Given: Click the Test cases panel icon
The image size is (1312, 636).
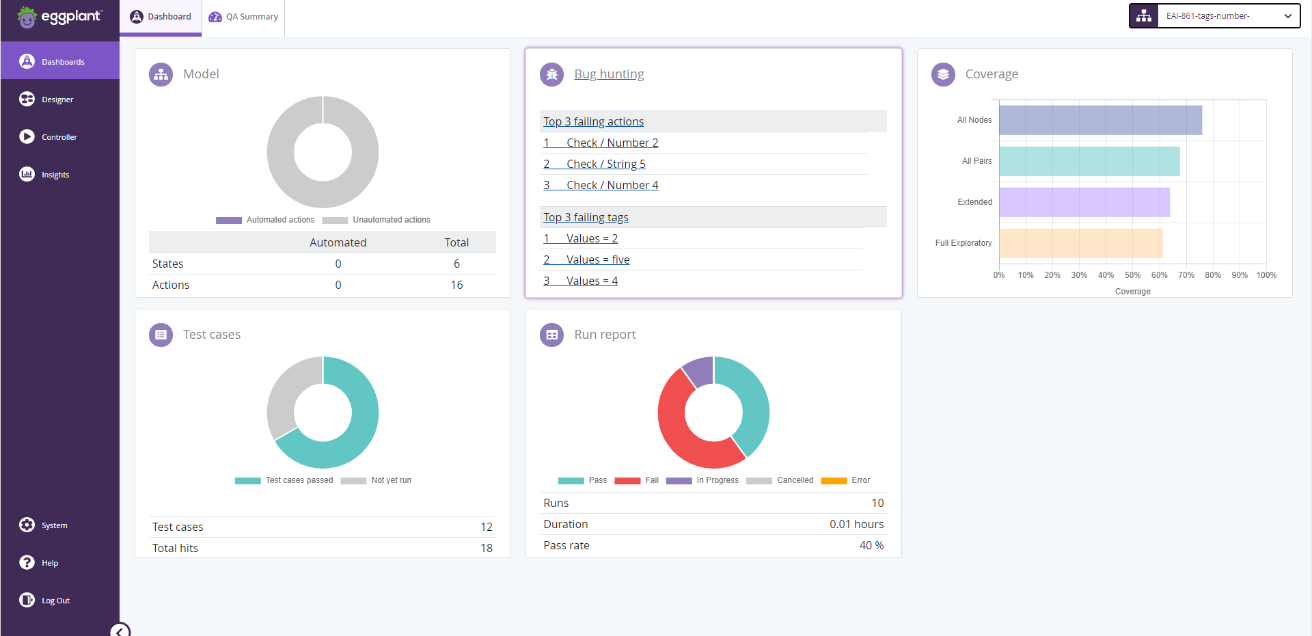Looking at the screenshot, I should (161, 334).
